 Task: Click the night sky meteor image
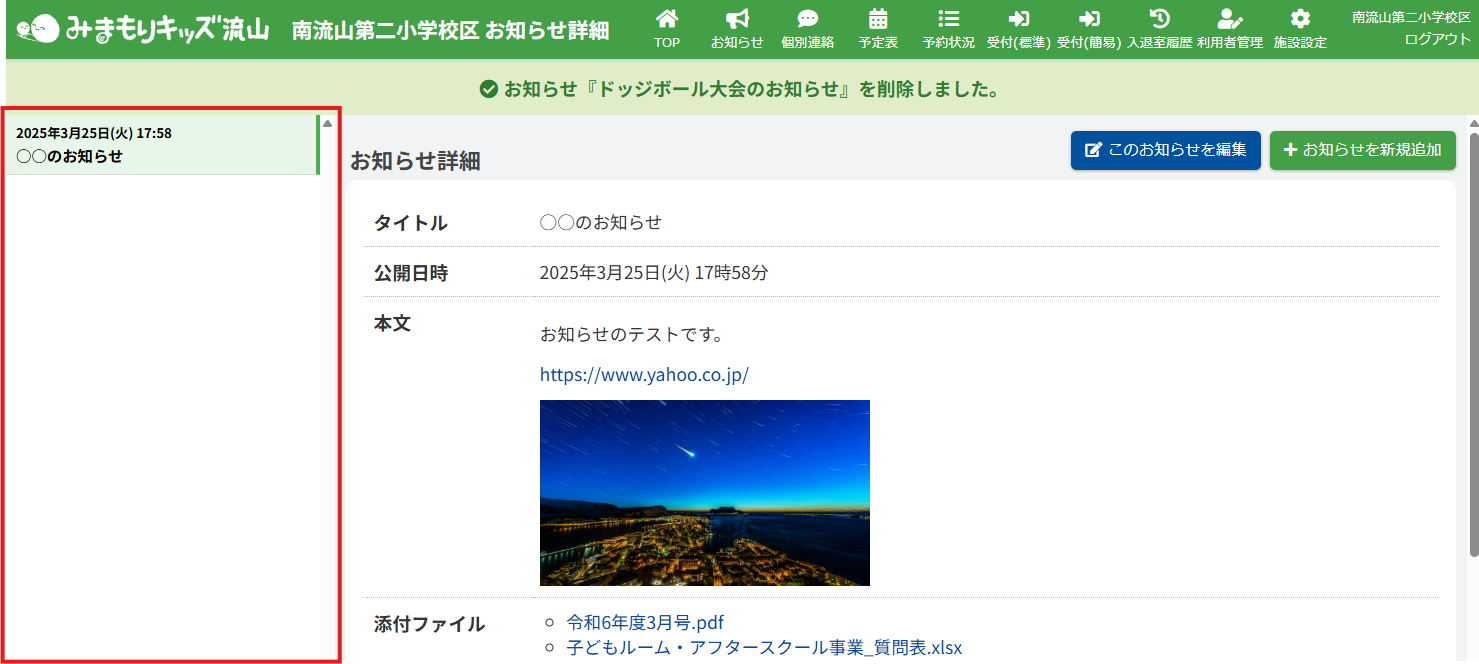pos(704,493)
